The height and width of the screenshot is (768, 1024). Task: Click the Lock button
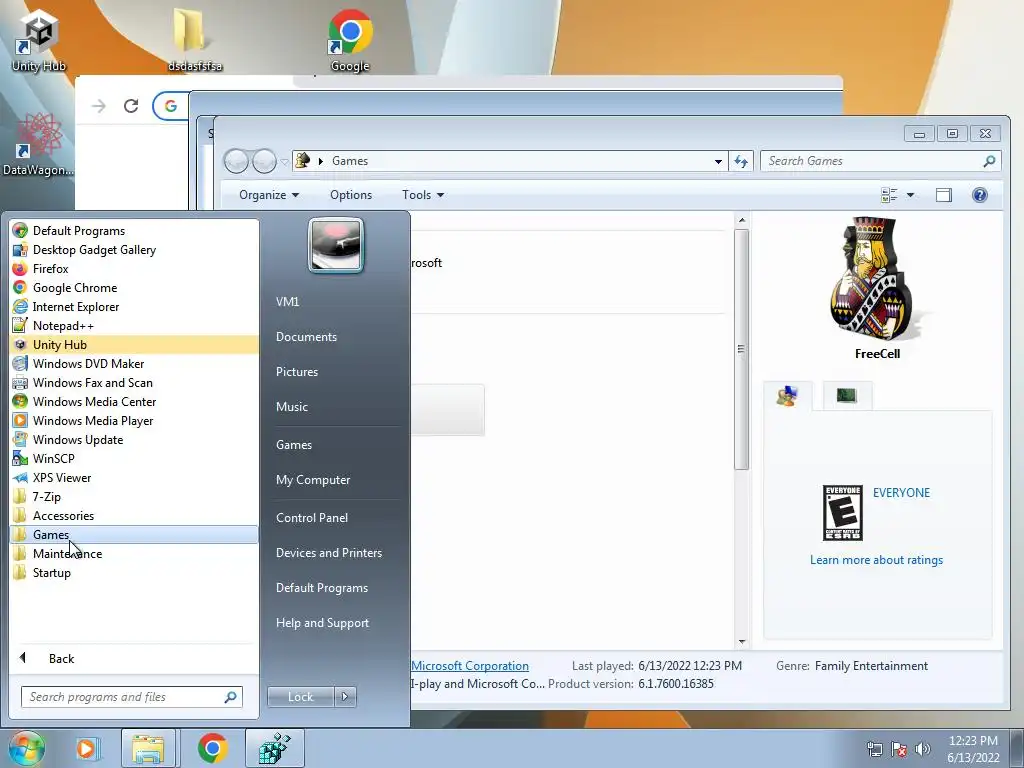(300, 697)
